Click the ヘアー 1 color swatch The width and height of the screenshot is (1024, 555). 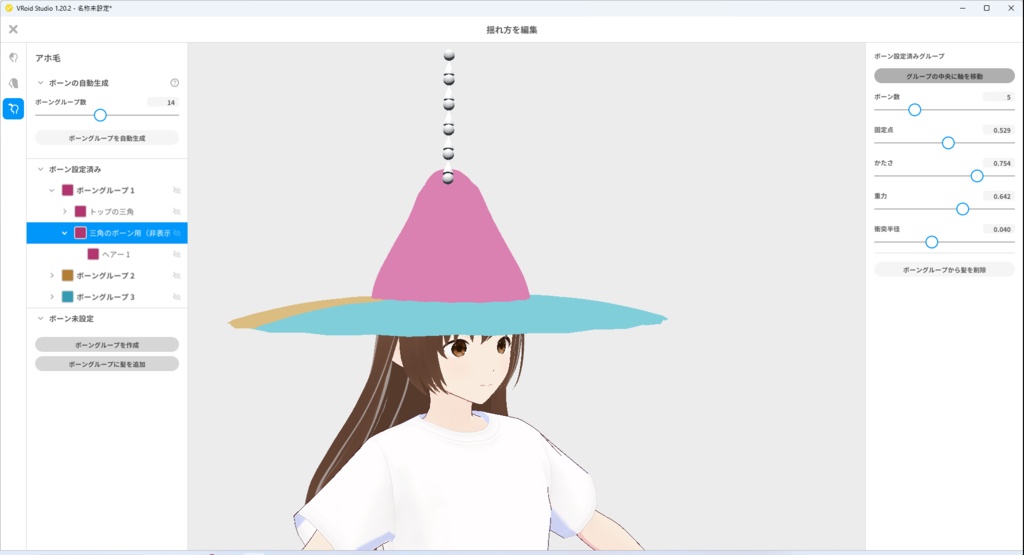coord(93,254)
